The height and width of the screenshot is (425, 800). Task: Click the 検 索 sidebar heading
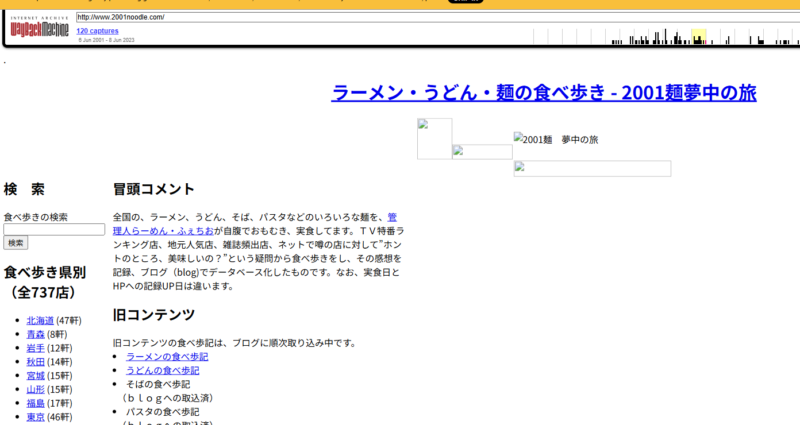pos(24,189)
